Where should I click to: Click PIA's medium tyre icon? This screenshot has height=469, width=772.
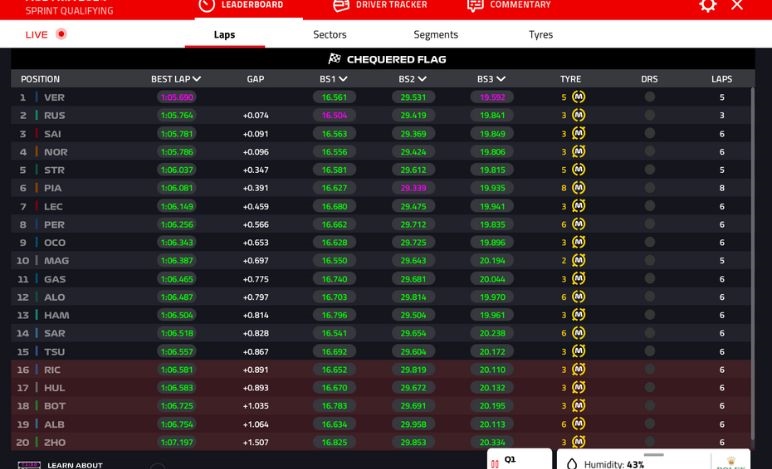[578, 187]
